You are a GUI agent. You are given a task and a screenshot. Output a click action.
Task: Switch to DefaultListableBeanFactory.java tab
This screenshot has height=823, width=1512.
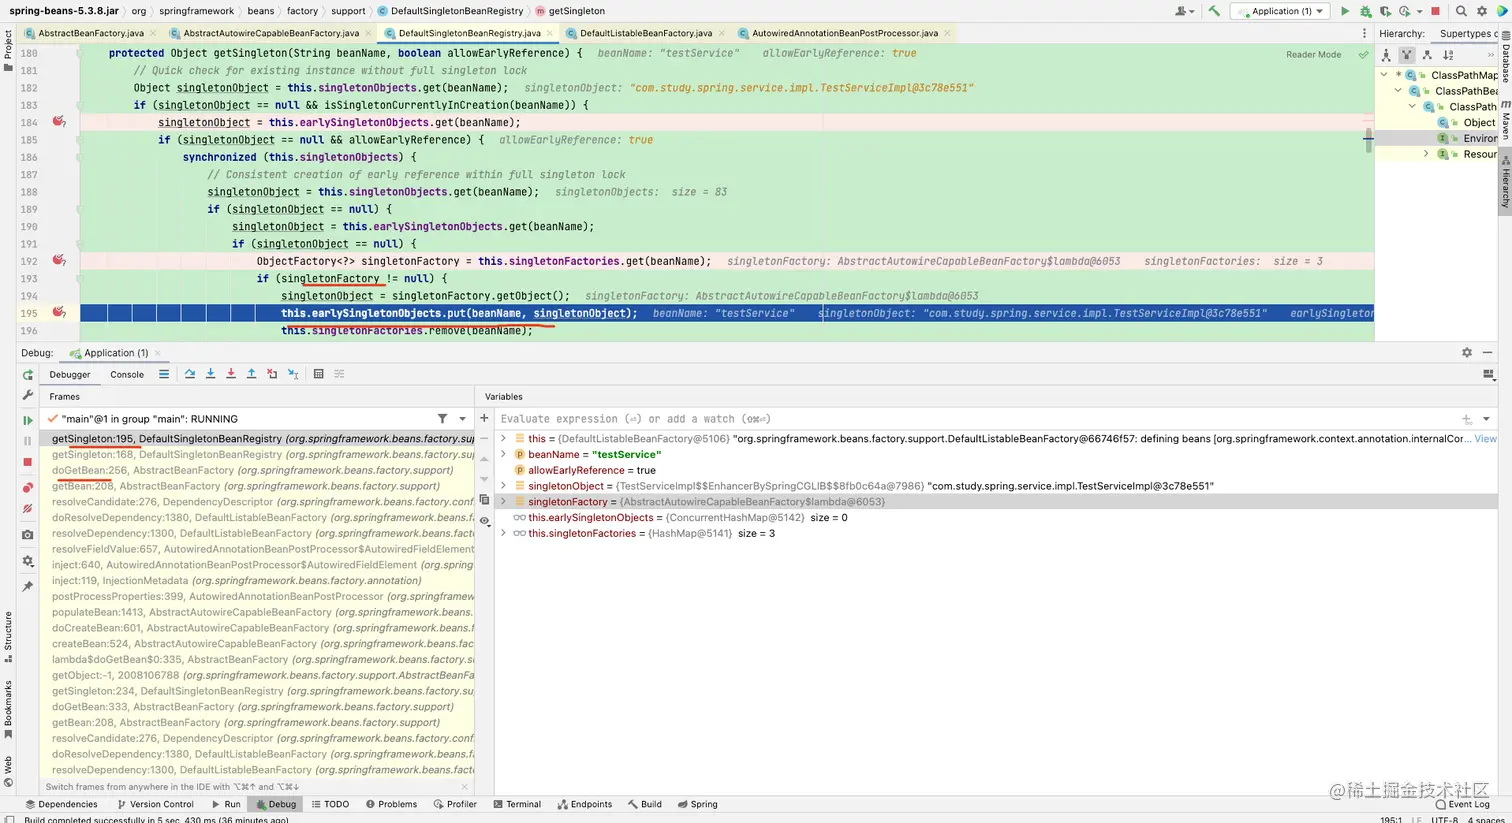point(646,33)
